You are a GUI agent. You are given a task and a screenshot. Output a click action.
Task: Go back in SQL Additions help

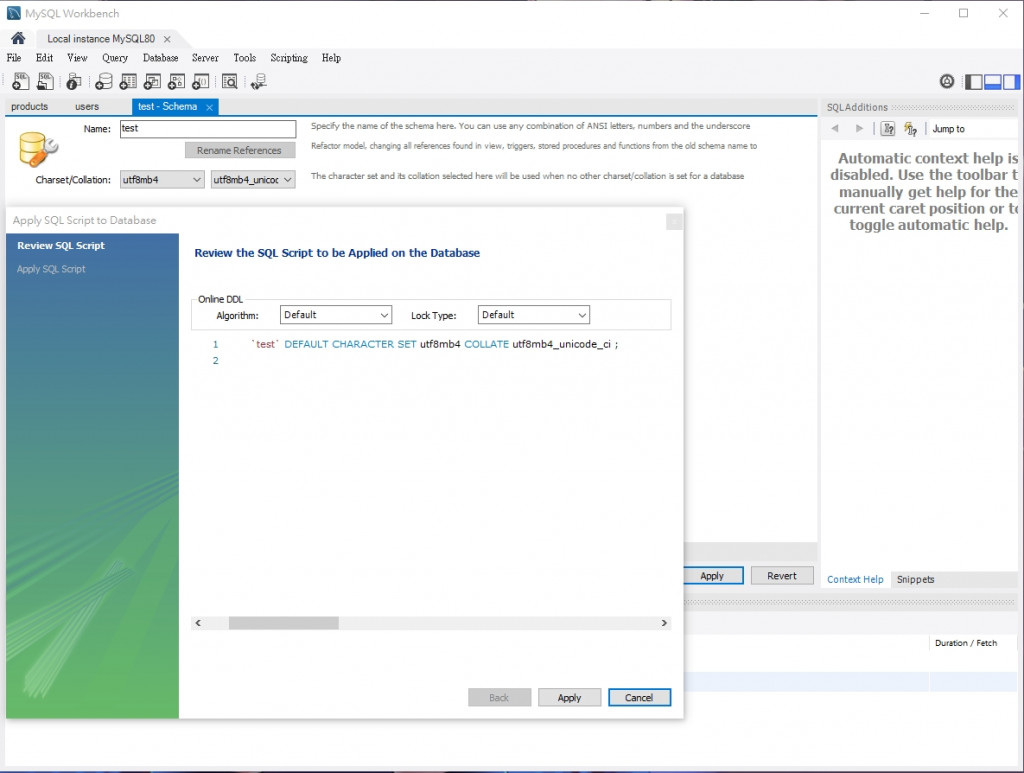pos(835,129)
